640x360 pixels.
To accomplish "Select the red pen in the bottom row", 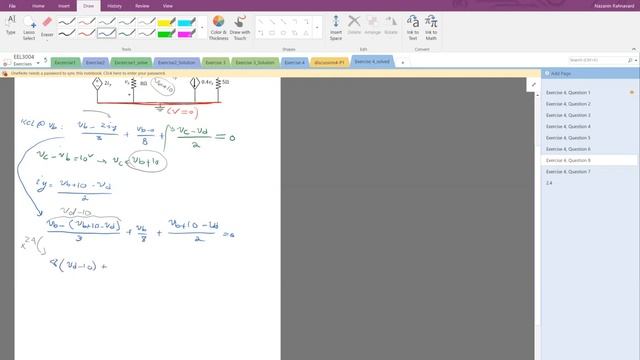I will pyautogui.click(x=87, y=33).
